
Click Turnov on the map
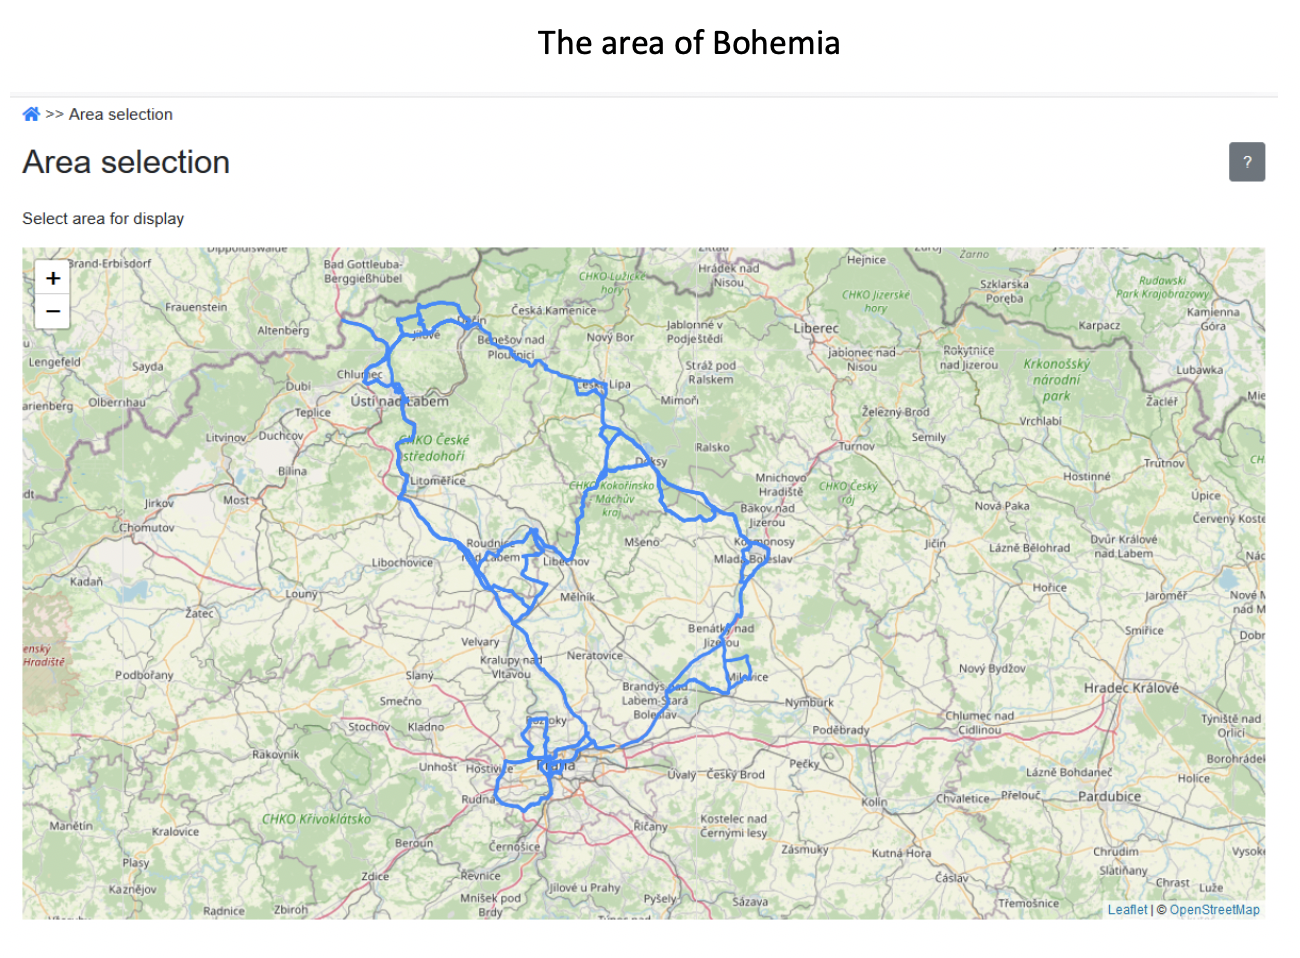[856, 446]
